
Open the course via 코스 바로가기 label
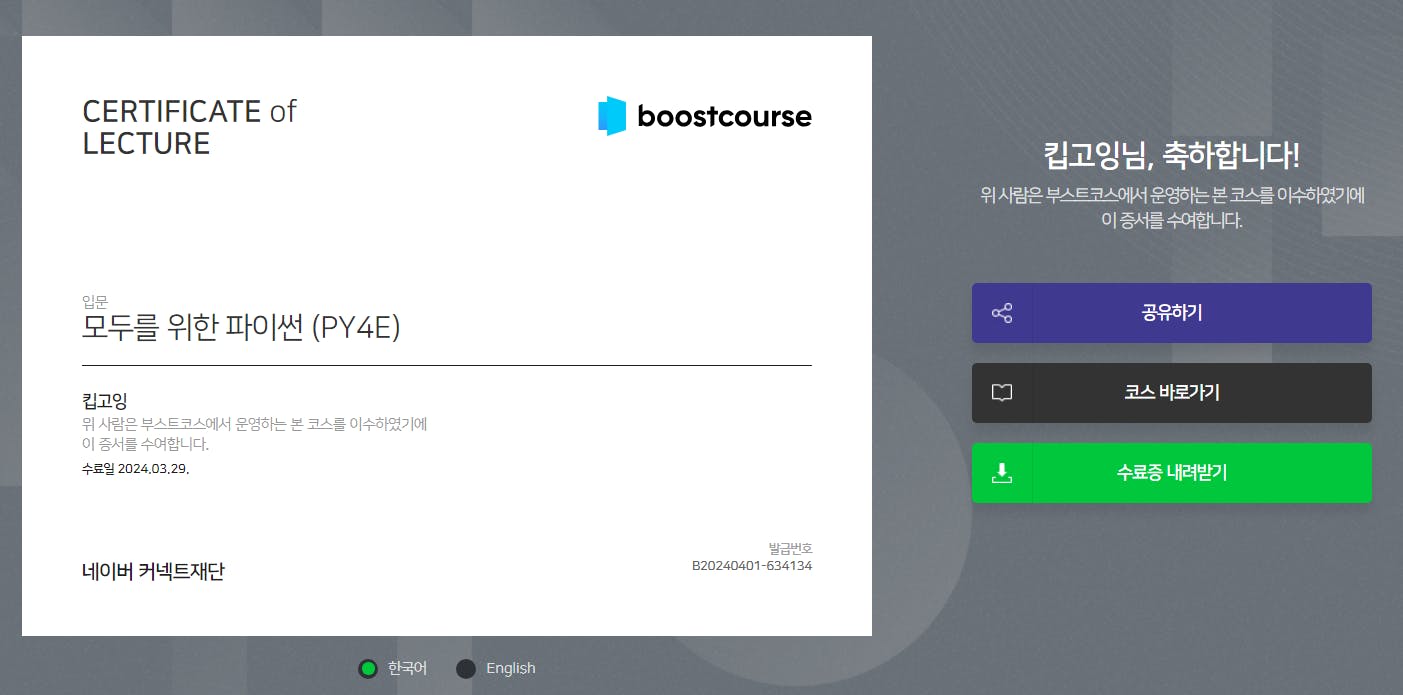1172,393
